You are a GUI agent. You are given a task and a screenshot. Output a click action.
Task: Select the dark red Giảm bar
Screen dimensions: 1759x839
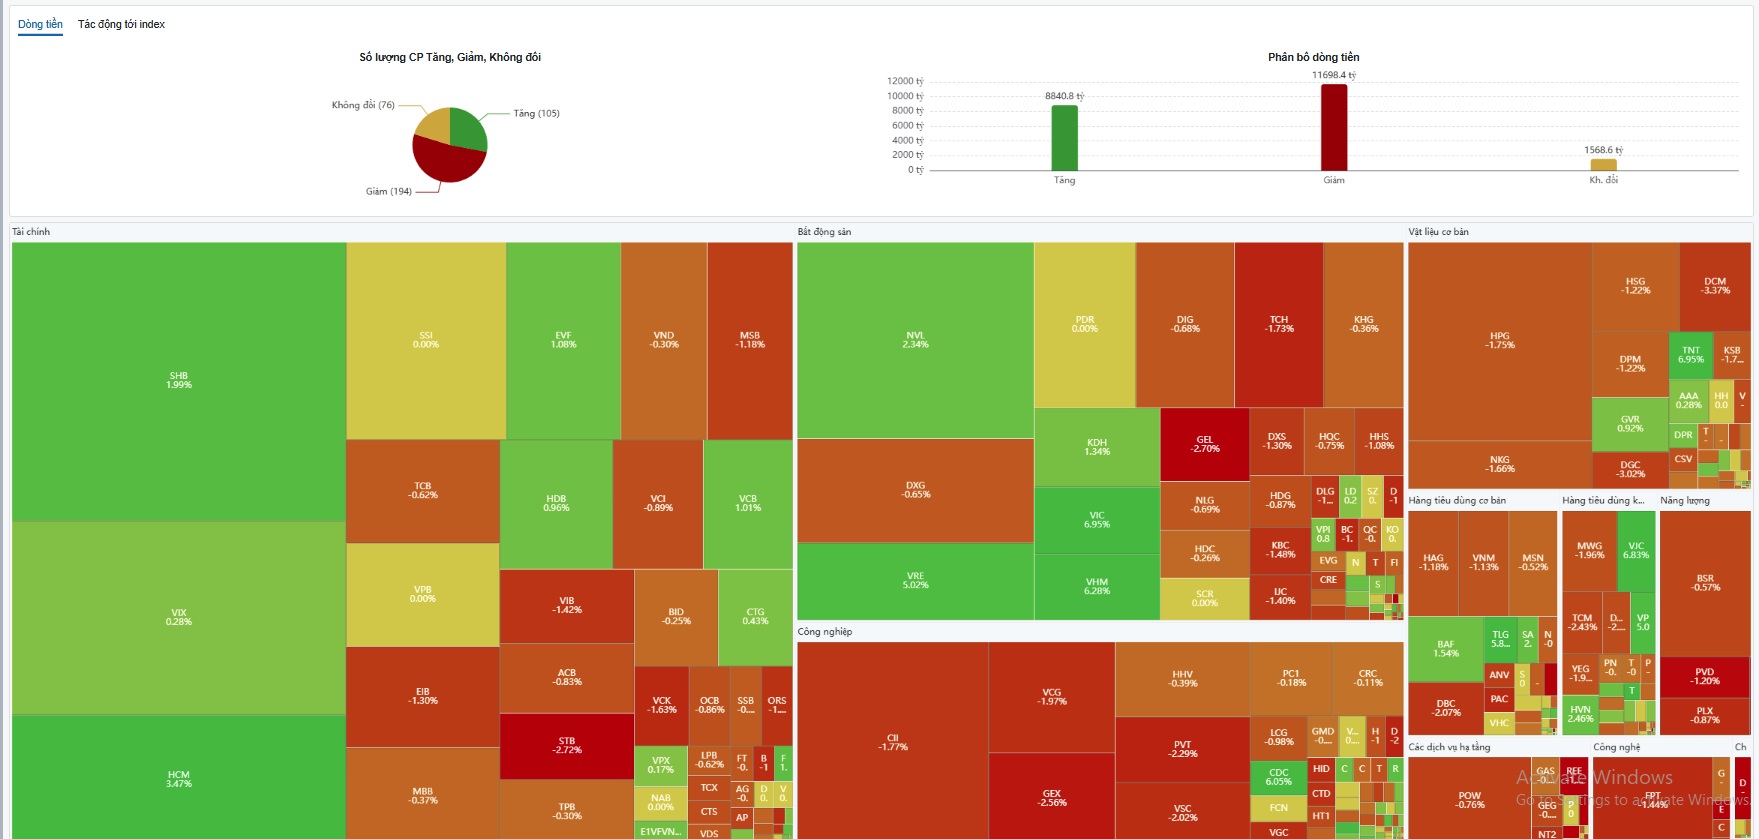[x=1333, y=127]
